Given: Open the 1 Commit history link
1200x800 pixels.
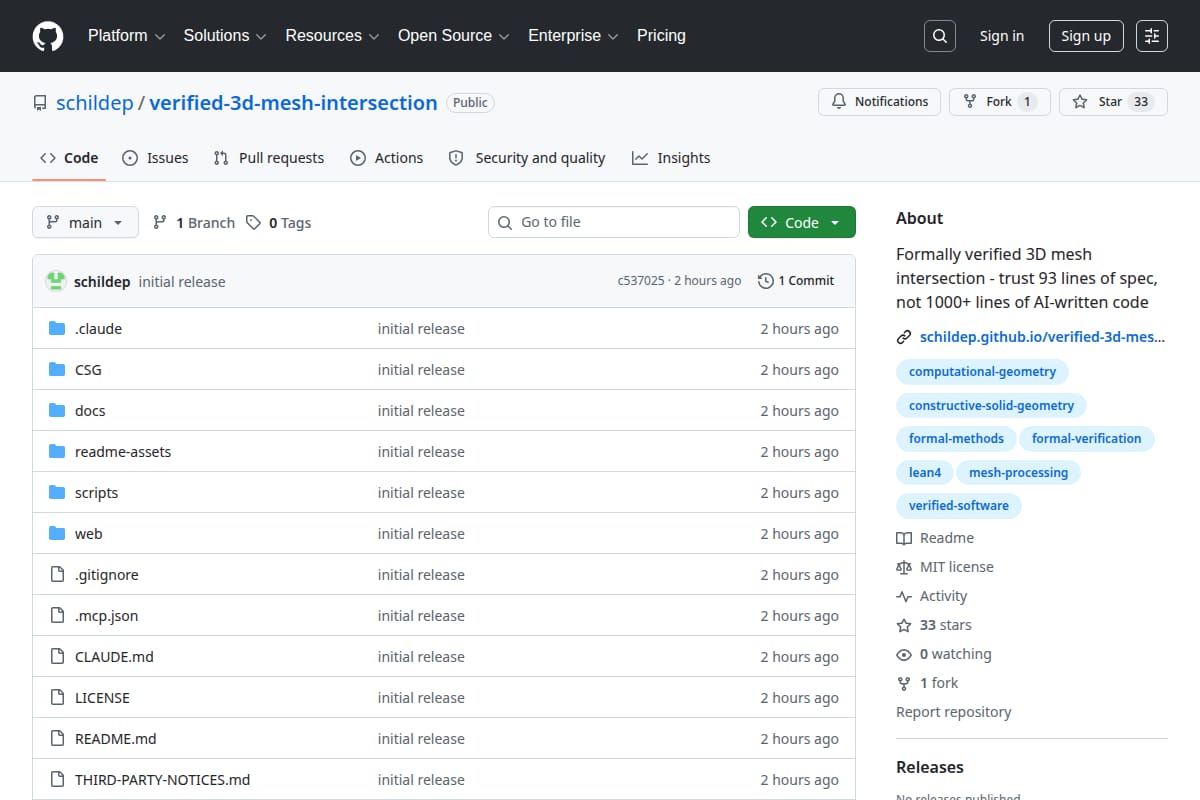Looking at the screenshot, I should click(x=796, y=281).
